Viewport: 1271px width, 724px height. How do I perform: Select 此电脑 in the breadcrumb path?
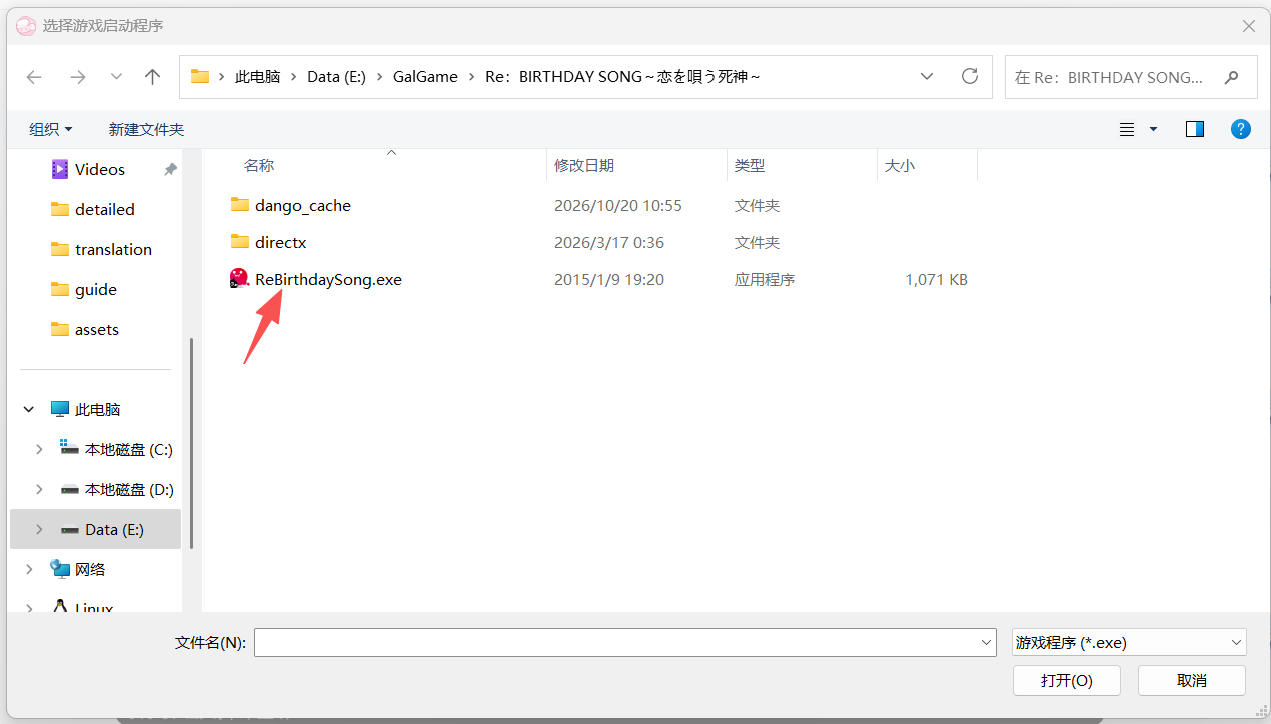coord(257,76)
